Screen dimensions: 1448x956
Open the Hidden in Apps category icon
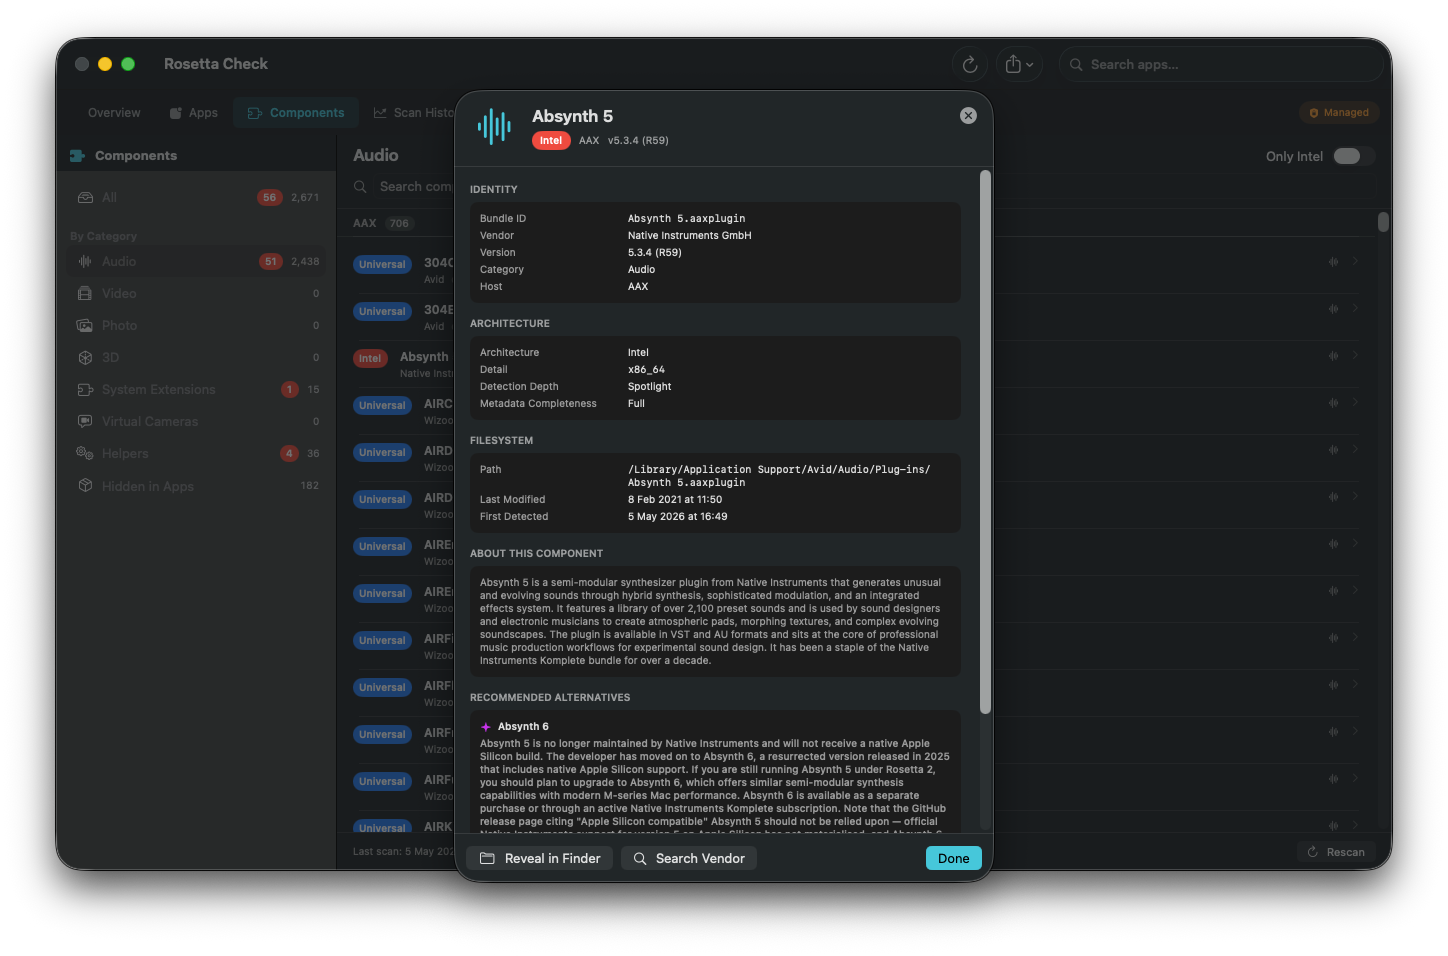coord(85,486)
